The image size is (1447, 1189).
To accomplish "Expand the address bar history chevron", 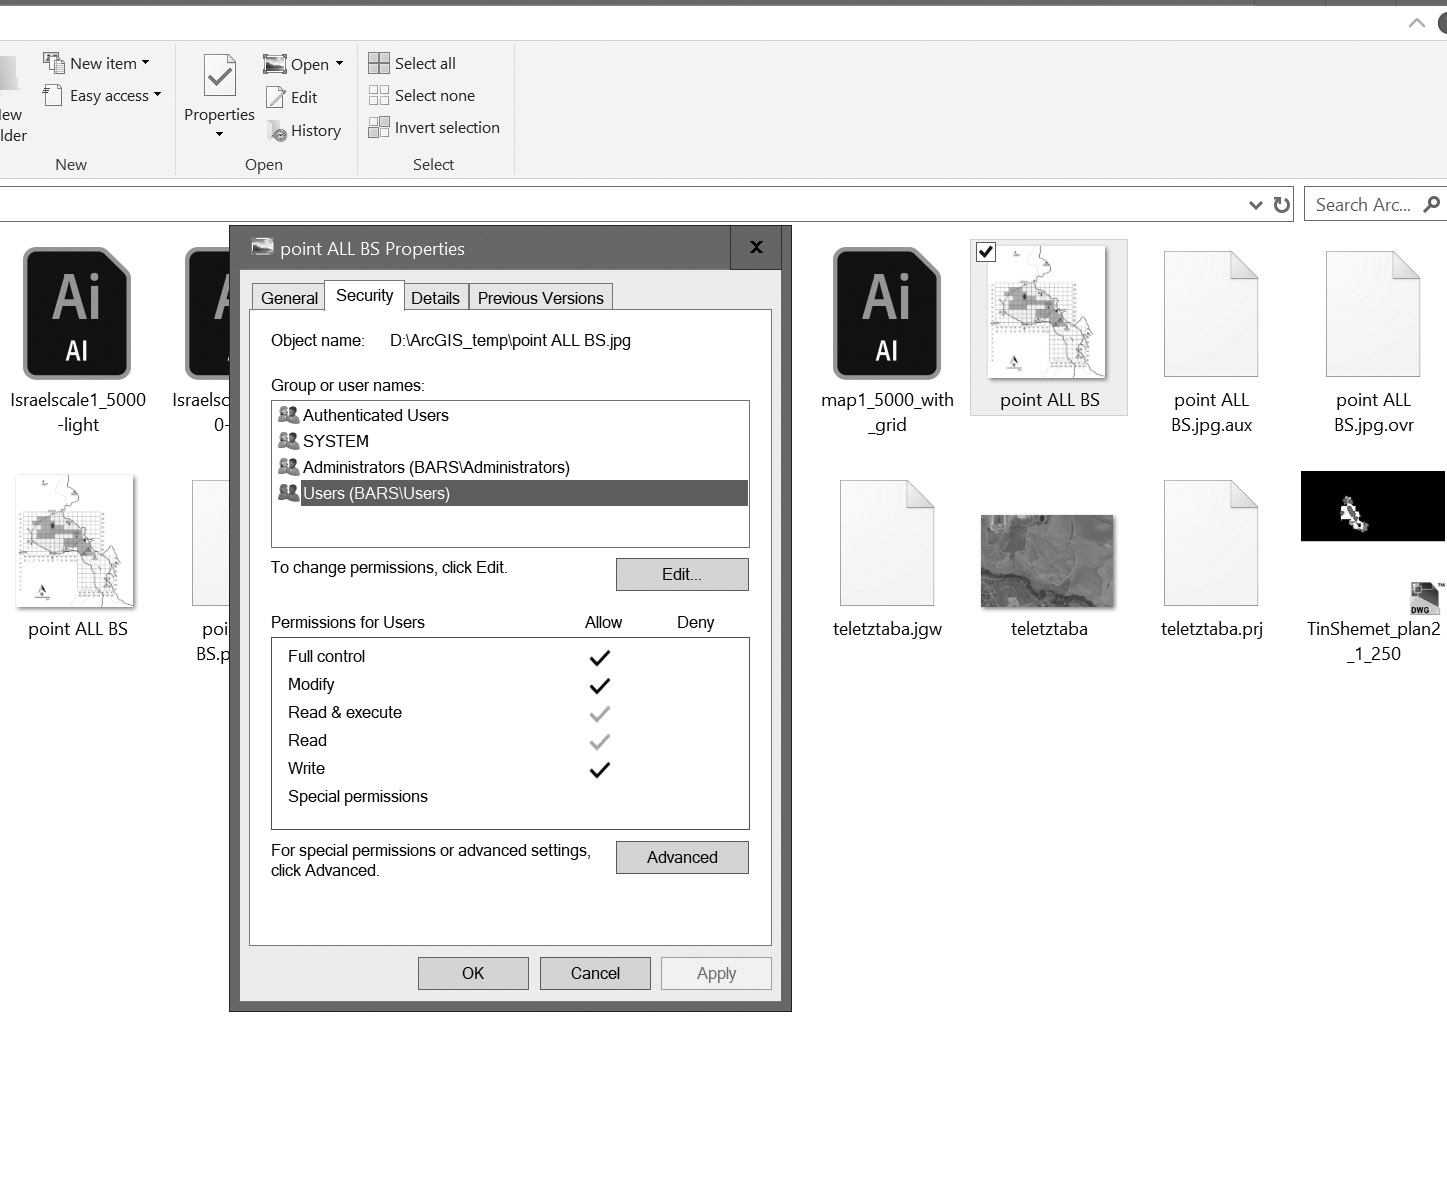I will [x=1255, y=205].
